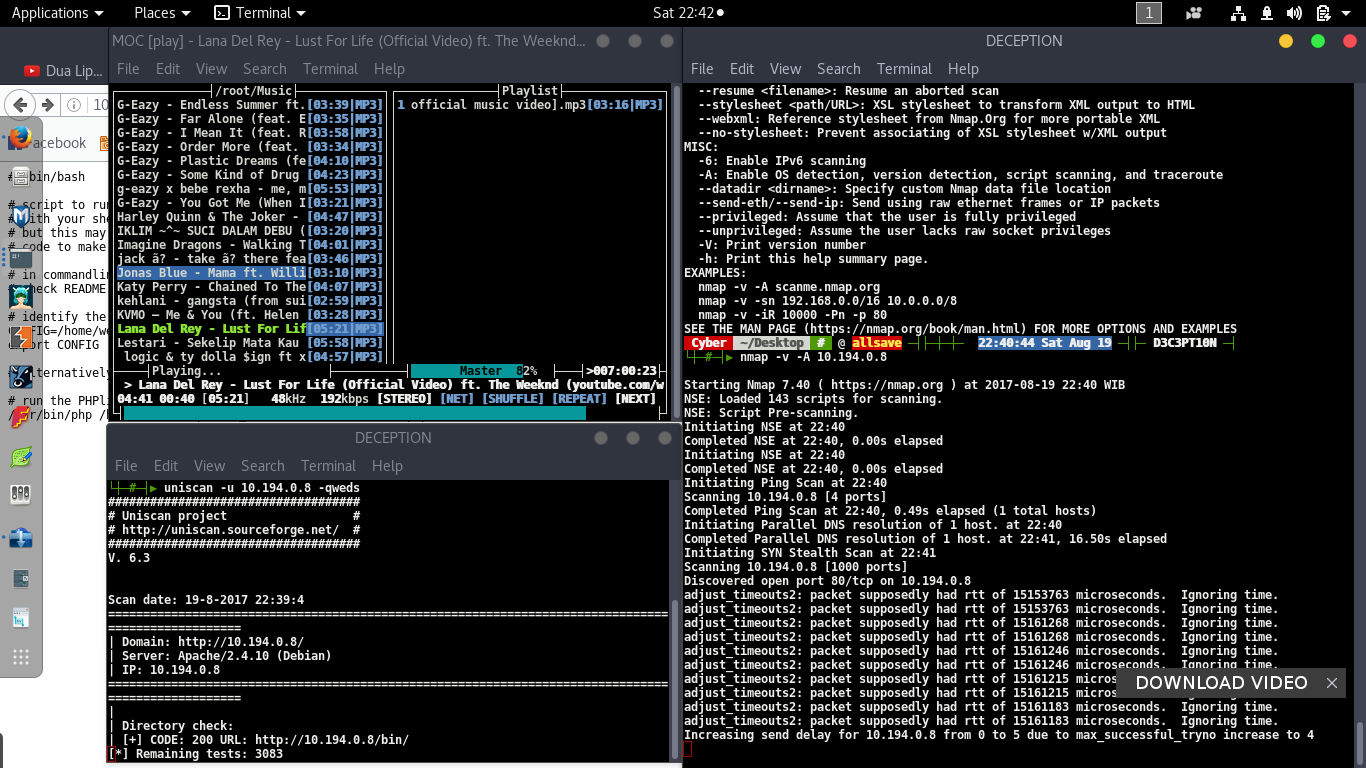Open File menu in MOC terminal window
Screen dimensions: 1366x768
(128, 69)
